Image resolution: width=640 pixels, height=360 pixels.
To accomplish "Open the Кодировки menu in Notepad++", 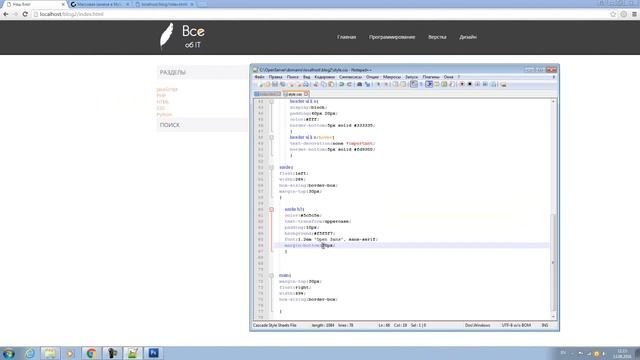I will click(324, 77).
